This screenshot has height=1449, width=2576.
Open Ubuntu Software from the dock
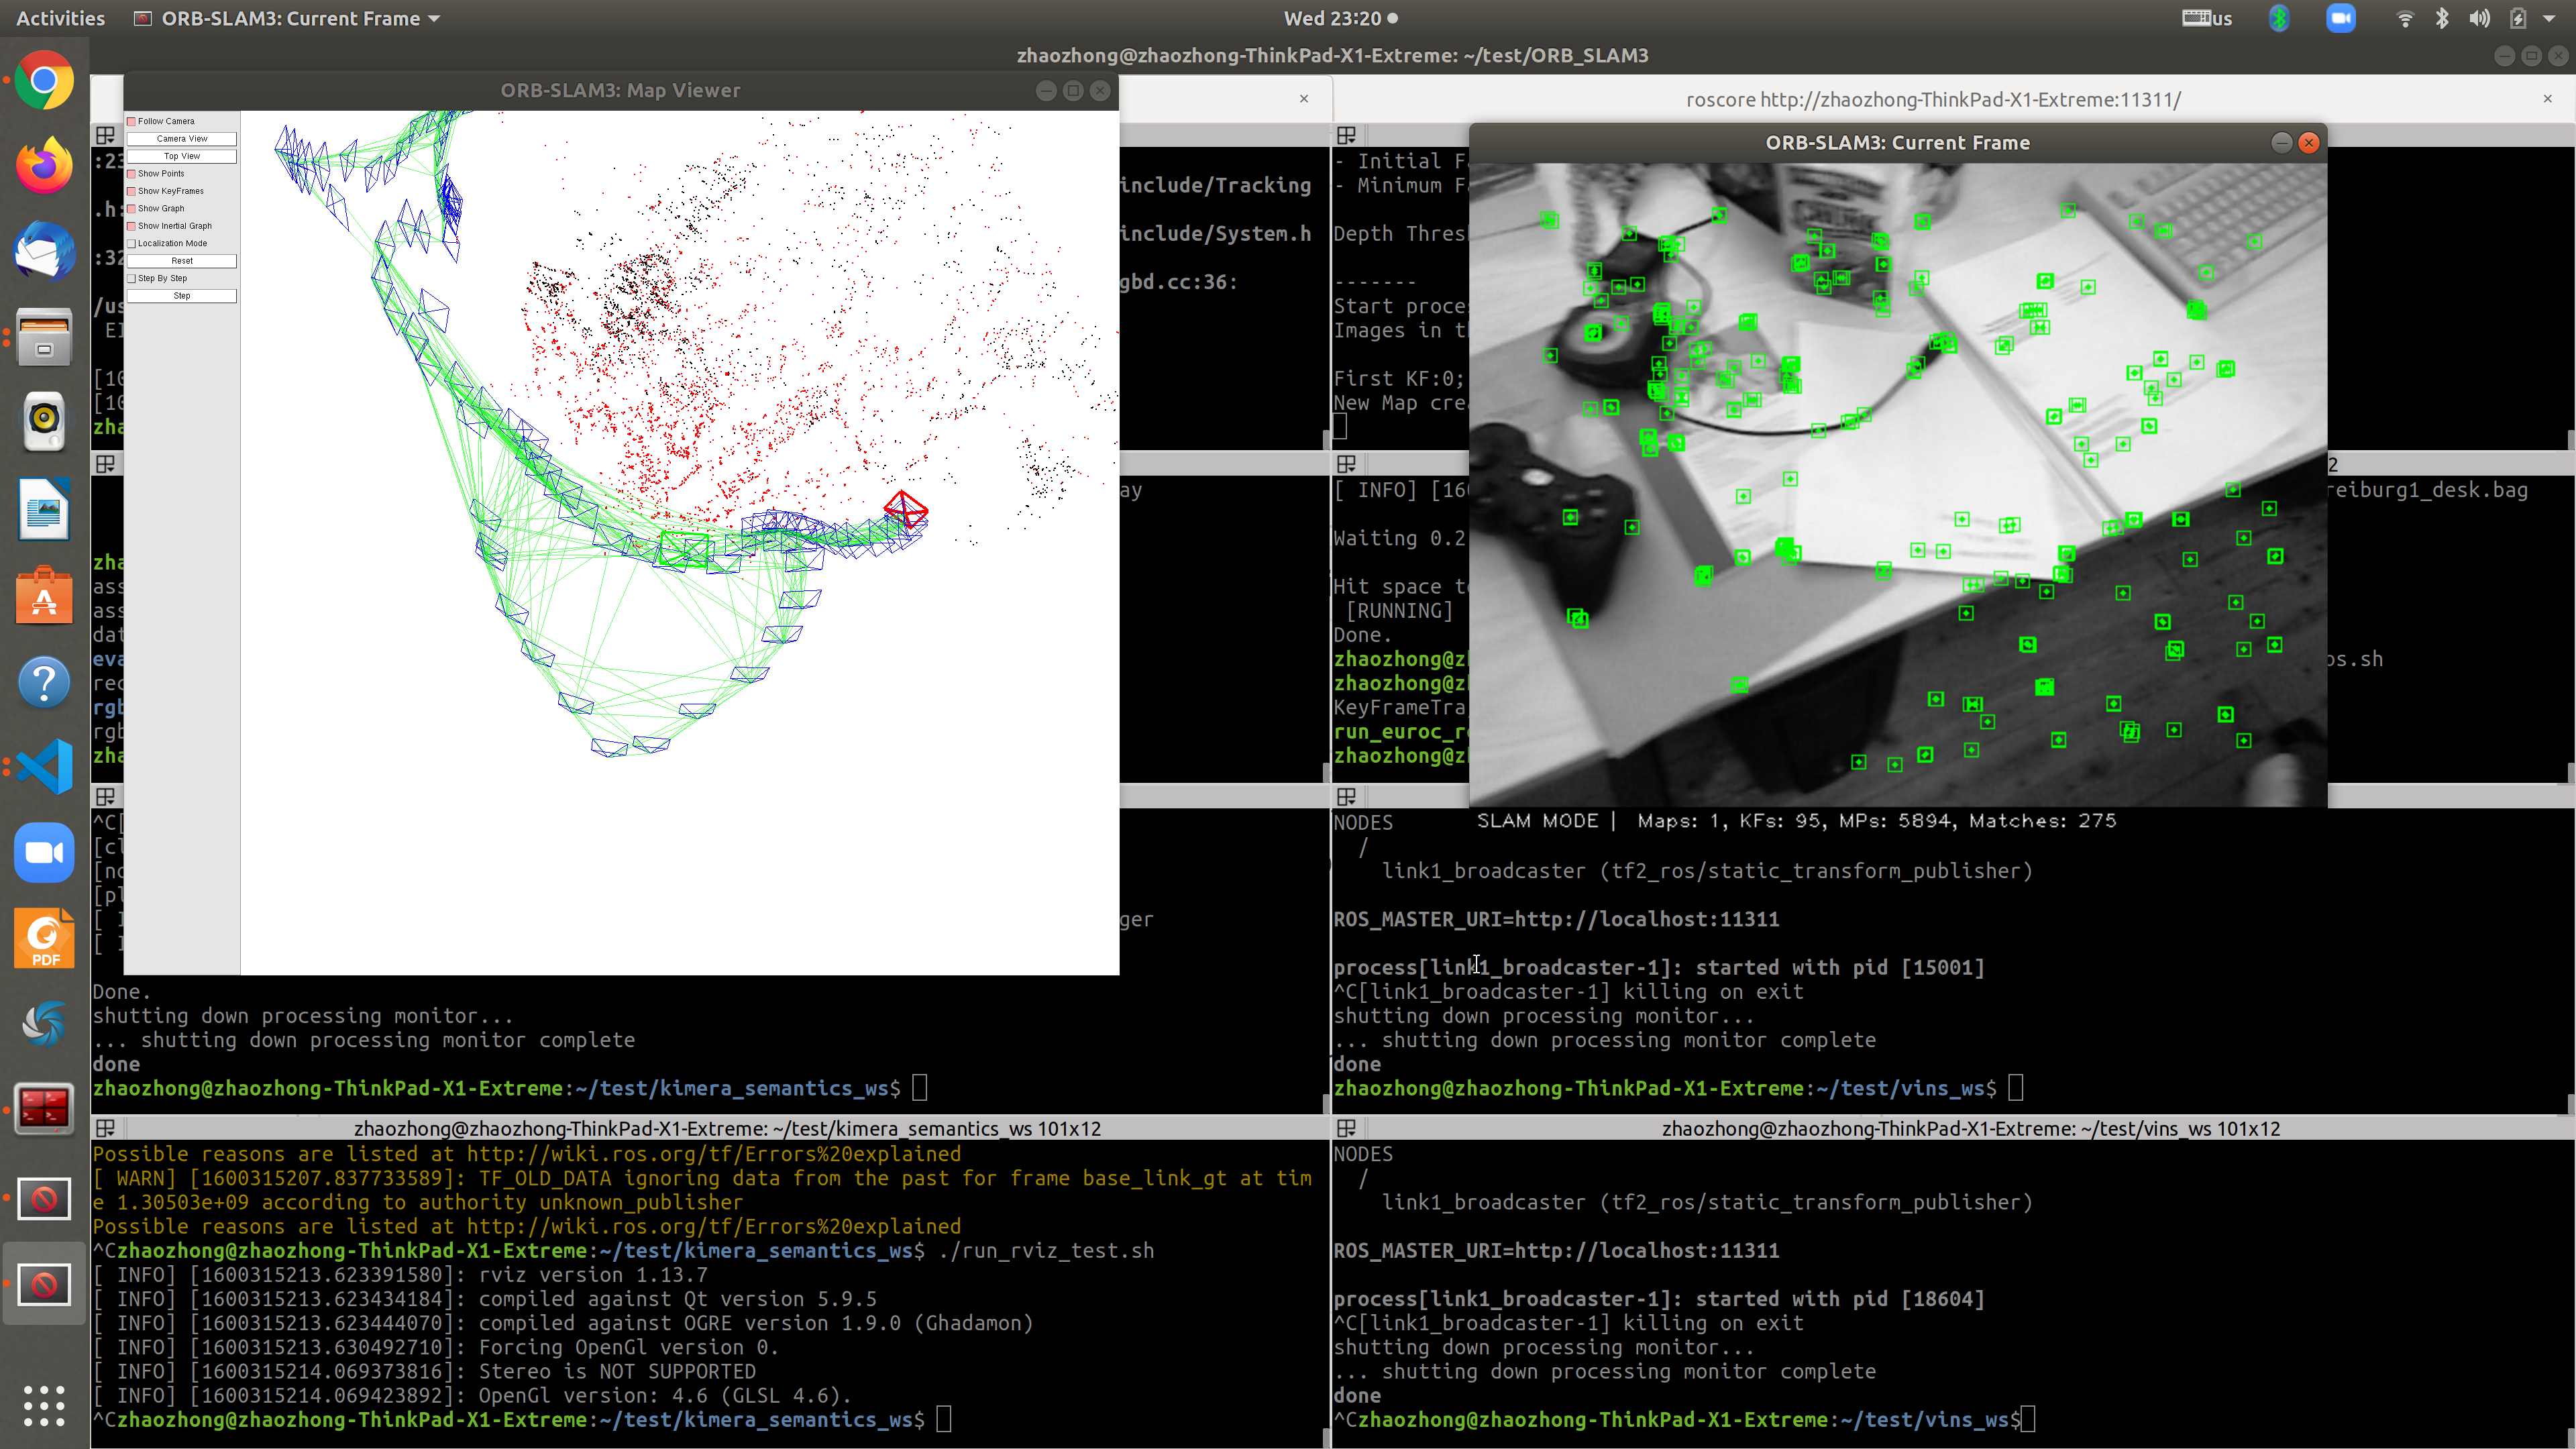[x=44, y=595]
